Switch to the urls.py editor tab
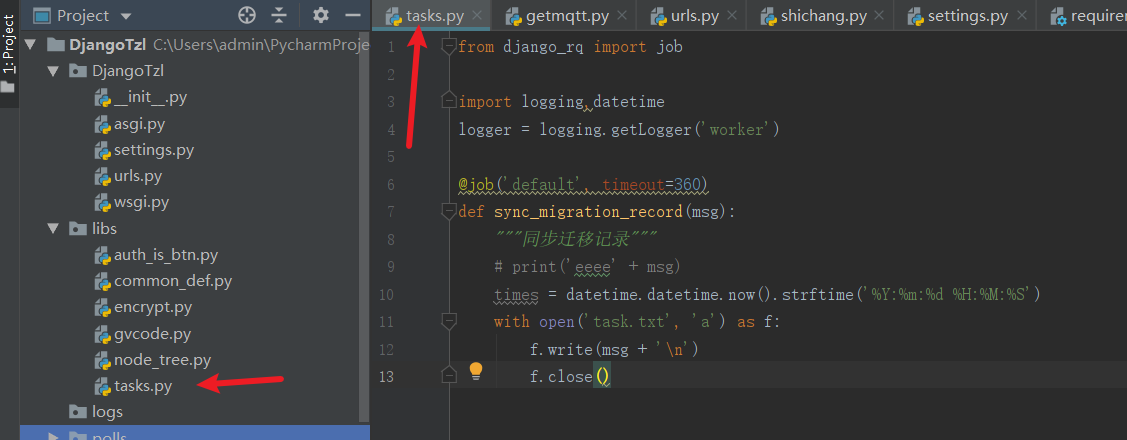1127x440 pixels. click(694, 15)
